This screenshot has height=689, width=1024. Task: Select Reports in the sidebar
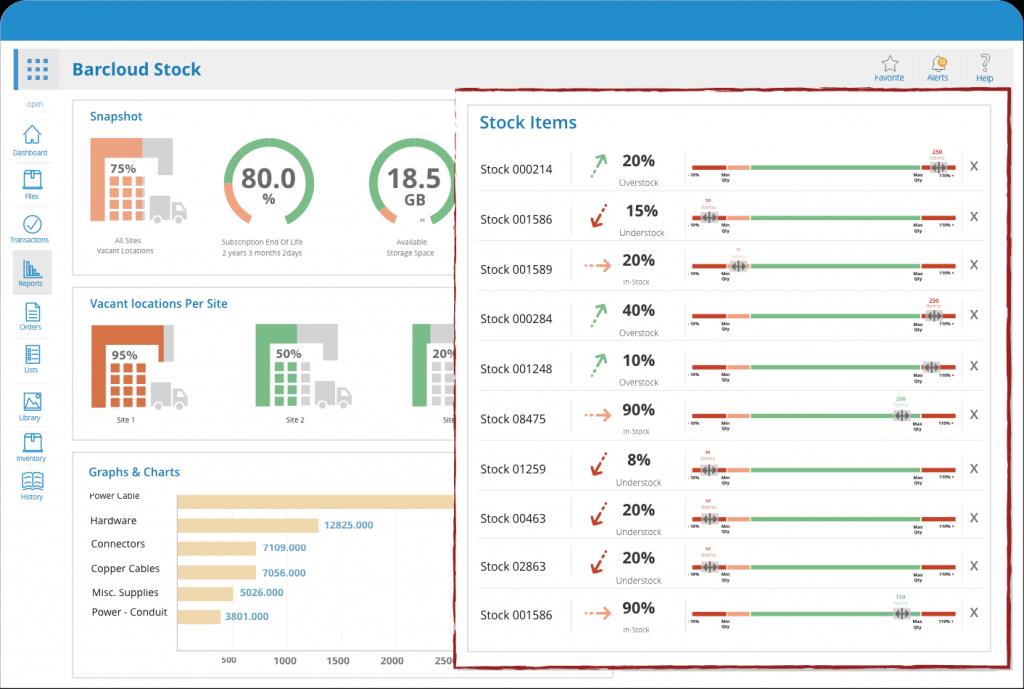[31, 271]
